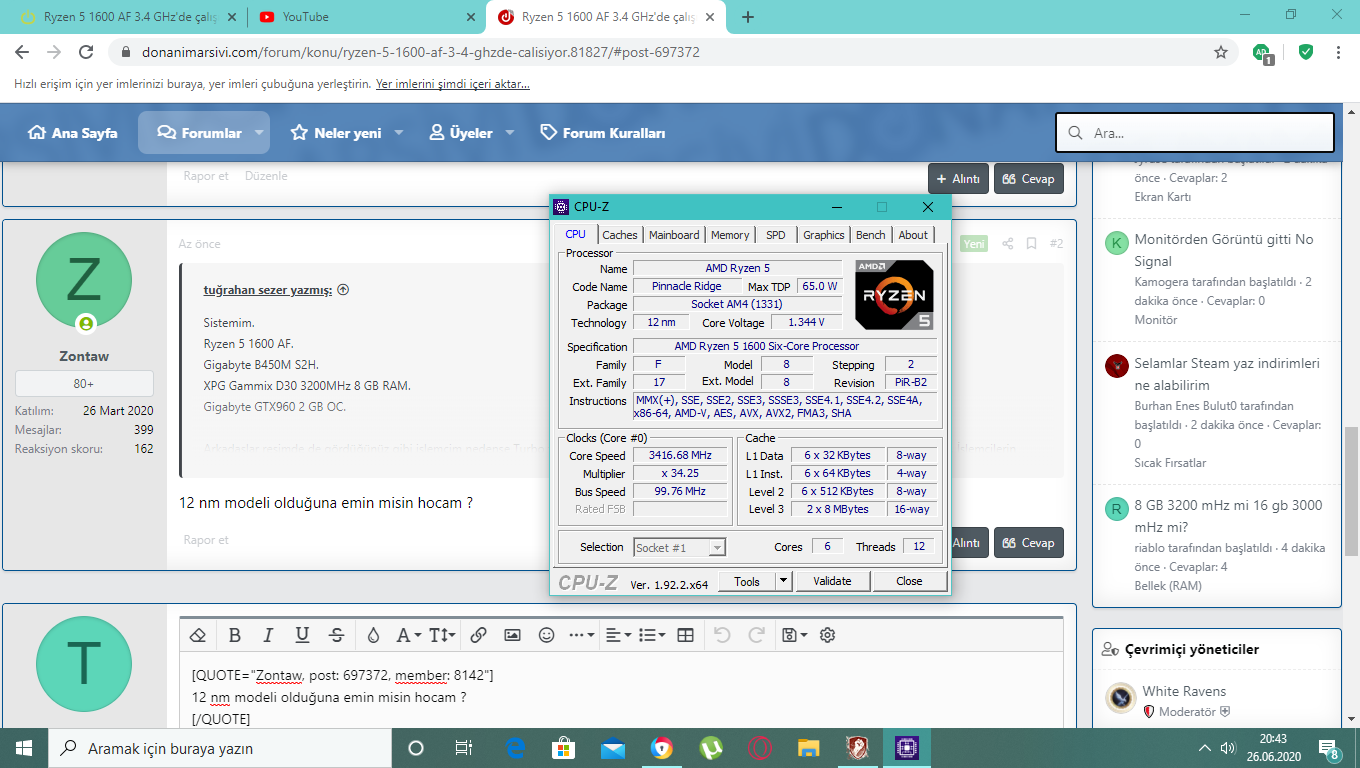Click the Close button in CPU-Z
Viewport: 1360px width, 768px height.
909,581
